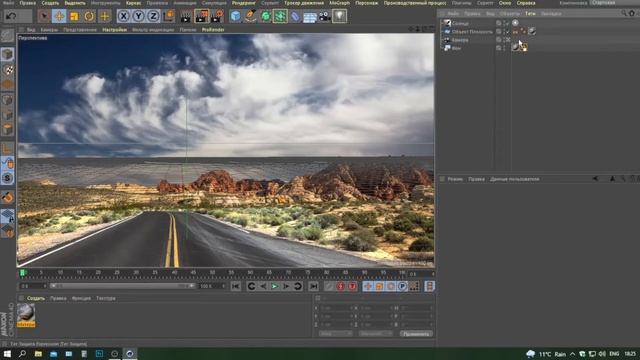Viewport: 640px width, 360px height.
Task: Toggle Z axis lock
Action: pos(153,16)
